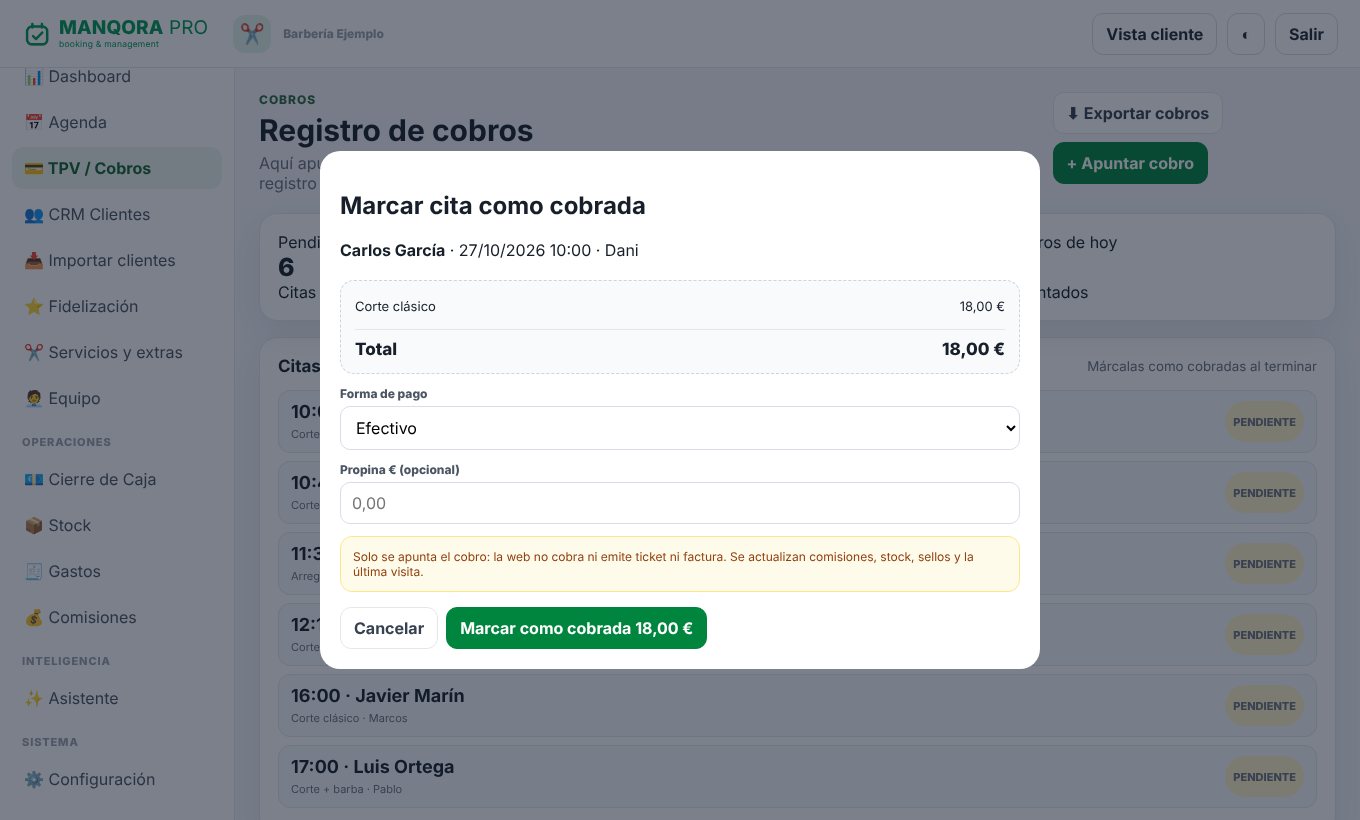
Task: Open CRM Clientes people icon
Action: point(33,215)
